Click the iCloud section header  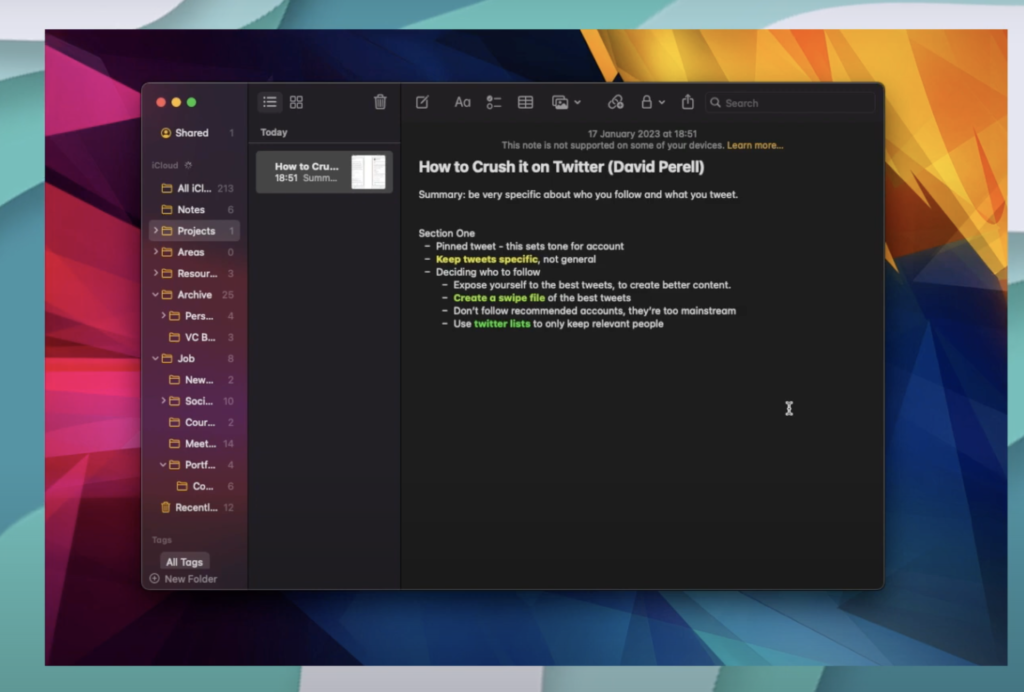tap(165, 165)
